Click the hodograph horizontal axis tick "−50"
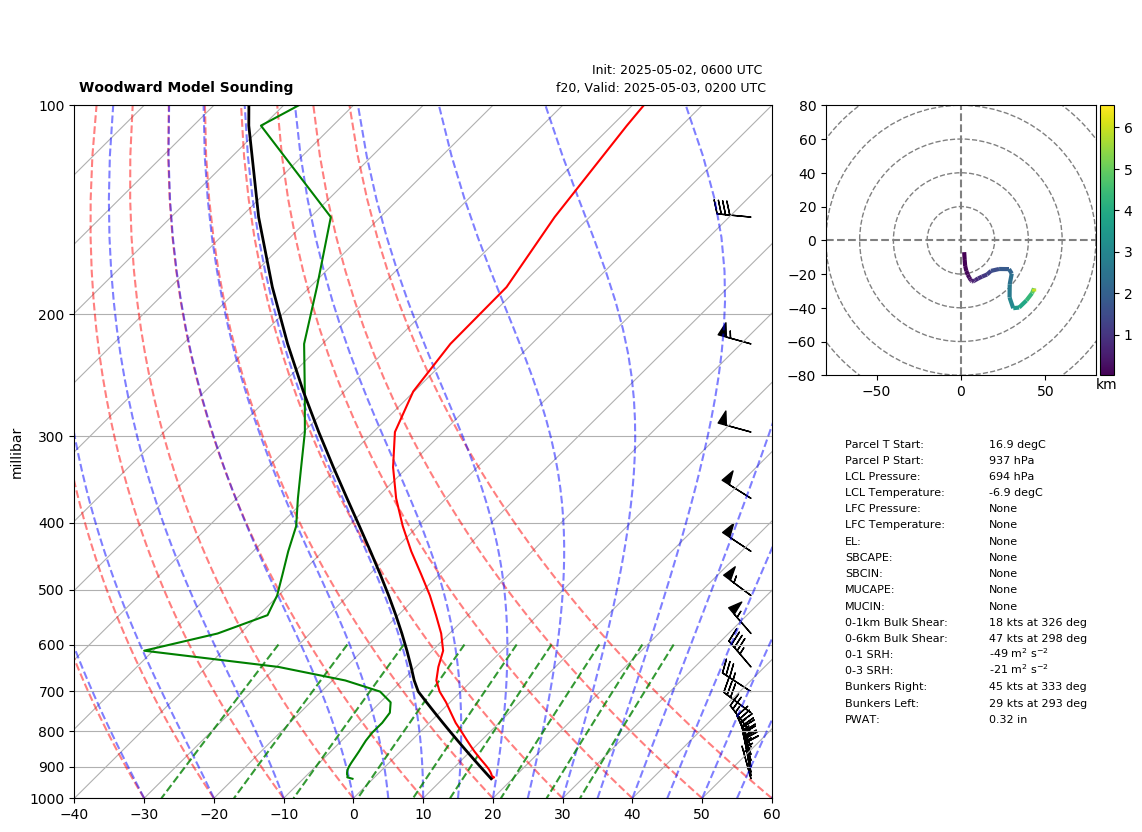Image resolution: width=1142 pixels, height=832 pixels. click(876, 391)
